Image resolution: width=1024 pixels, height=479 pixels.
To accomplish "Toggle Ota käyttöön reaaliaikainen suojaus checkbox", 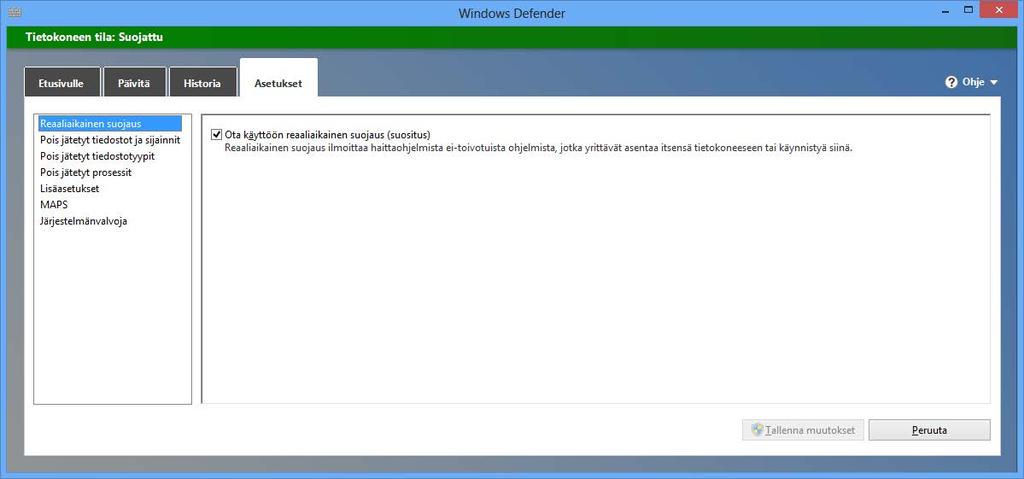I will coord(217,135).
